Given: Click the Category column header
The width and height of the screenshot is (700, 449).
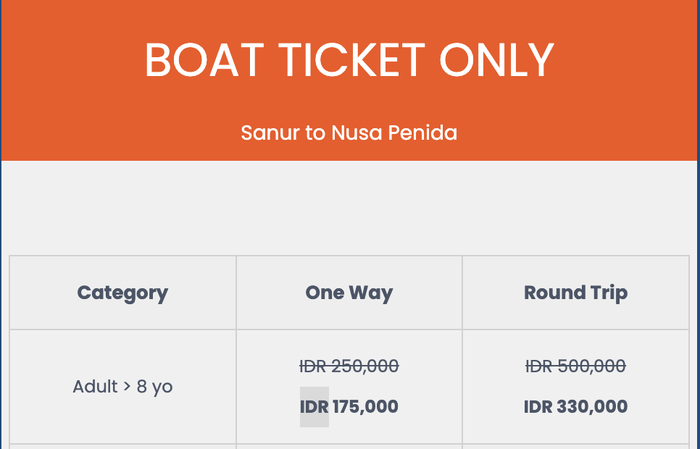Looking at the screenshot, I should click(x=123, y=293).
